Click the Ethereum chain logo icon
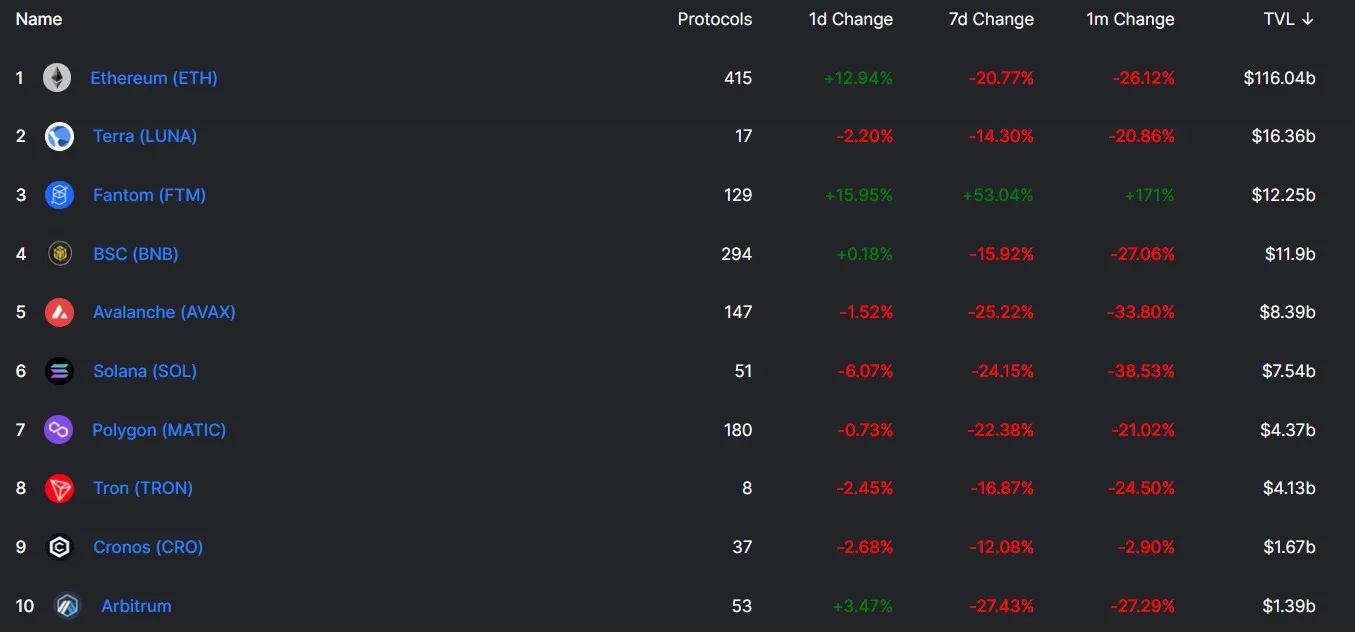Screen dimensions: 1355x632 point(57,78)
